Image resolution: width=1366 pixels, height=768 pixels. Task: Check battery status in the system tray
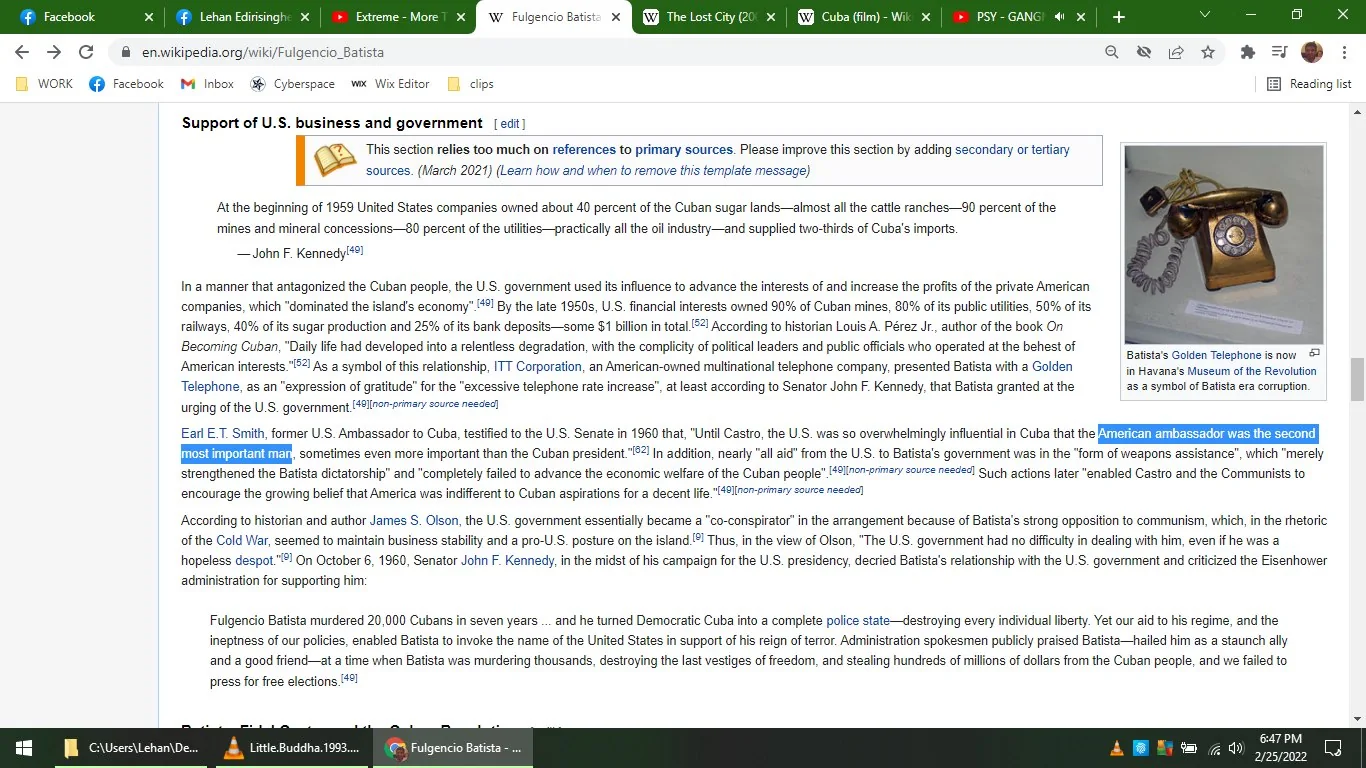[1189, 748]
